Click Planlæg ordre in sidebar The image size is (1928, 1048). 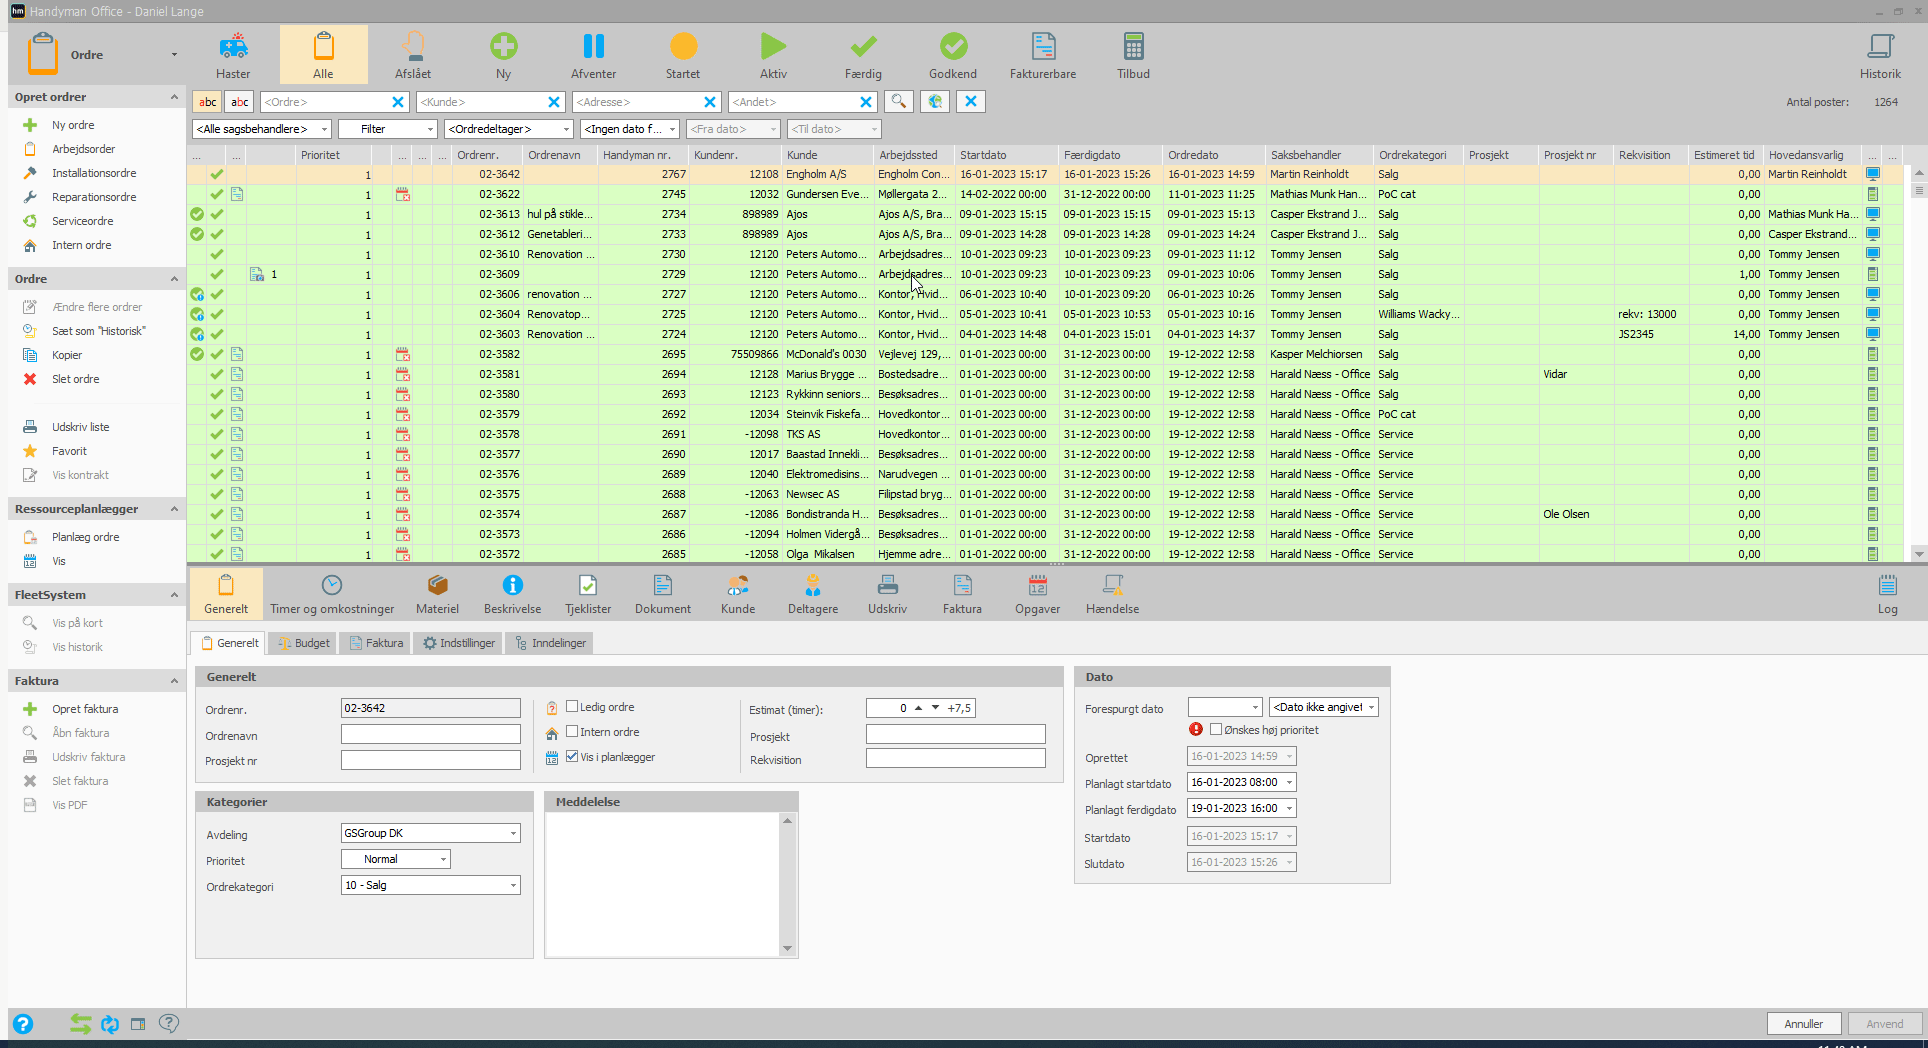point(85,537)
